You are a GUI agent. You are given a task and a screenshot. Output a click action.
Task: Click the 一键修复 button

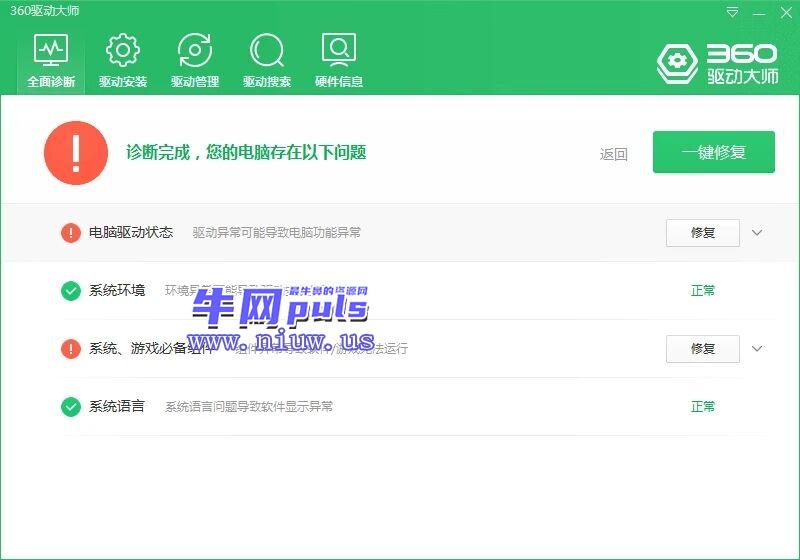[714, 152]
